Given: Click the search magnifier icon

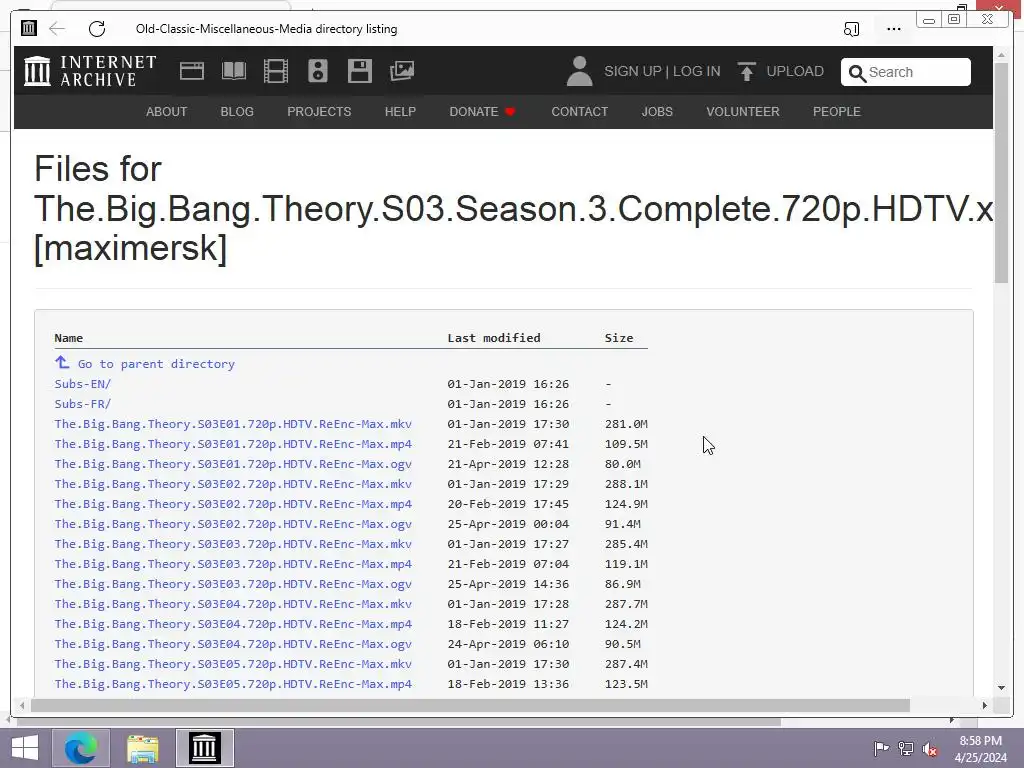Looking at the screenshot, I should (857, 72).
